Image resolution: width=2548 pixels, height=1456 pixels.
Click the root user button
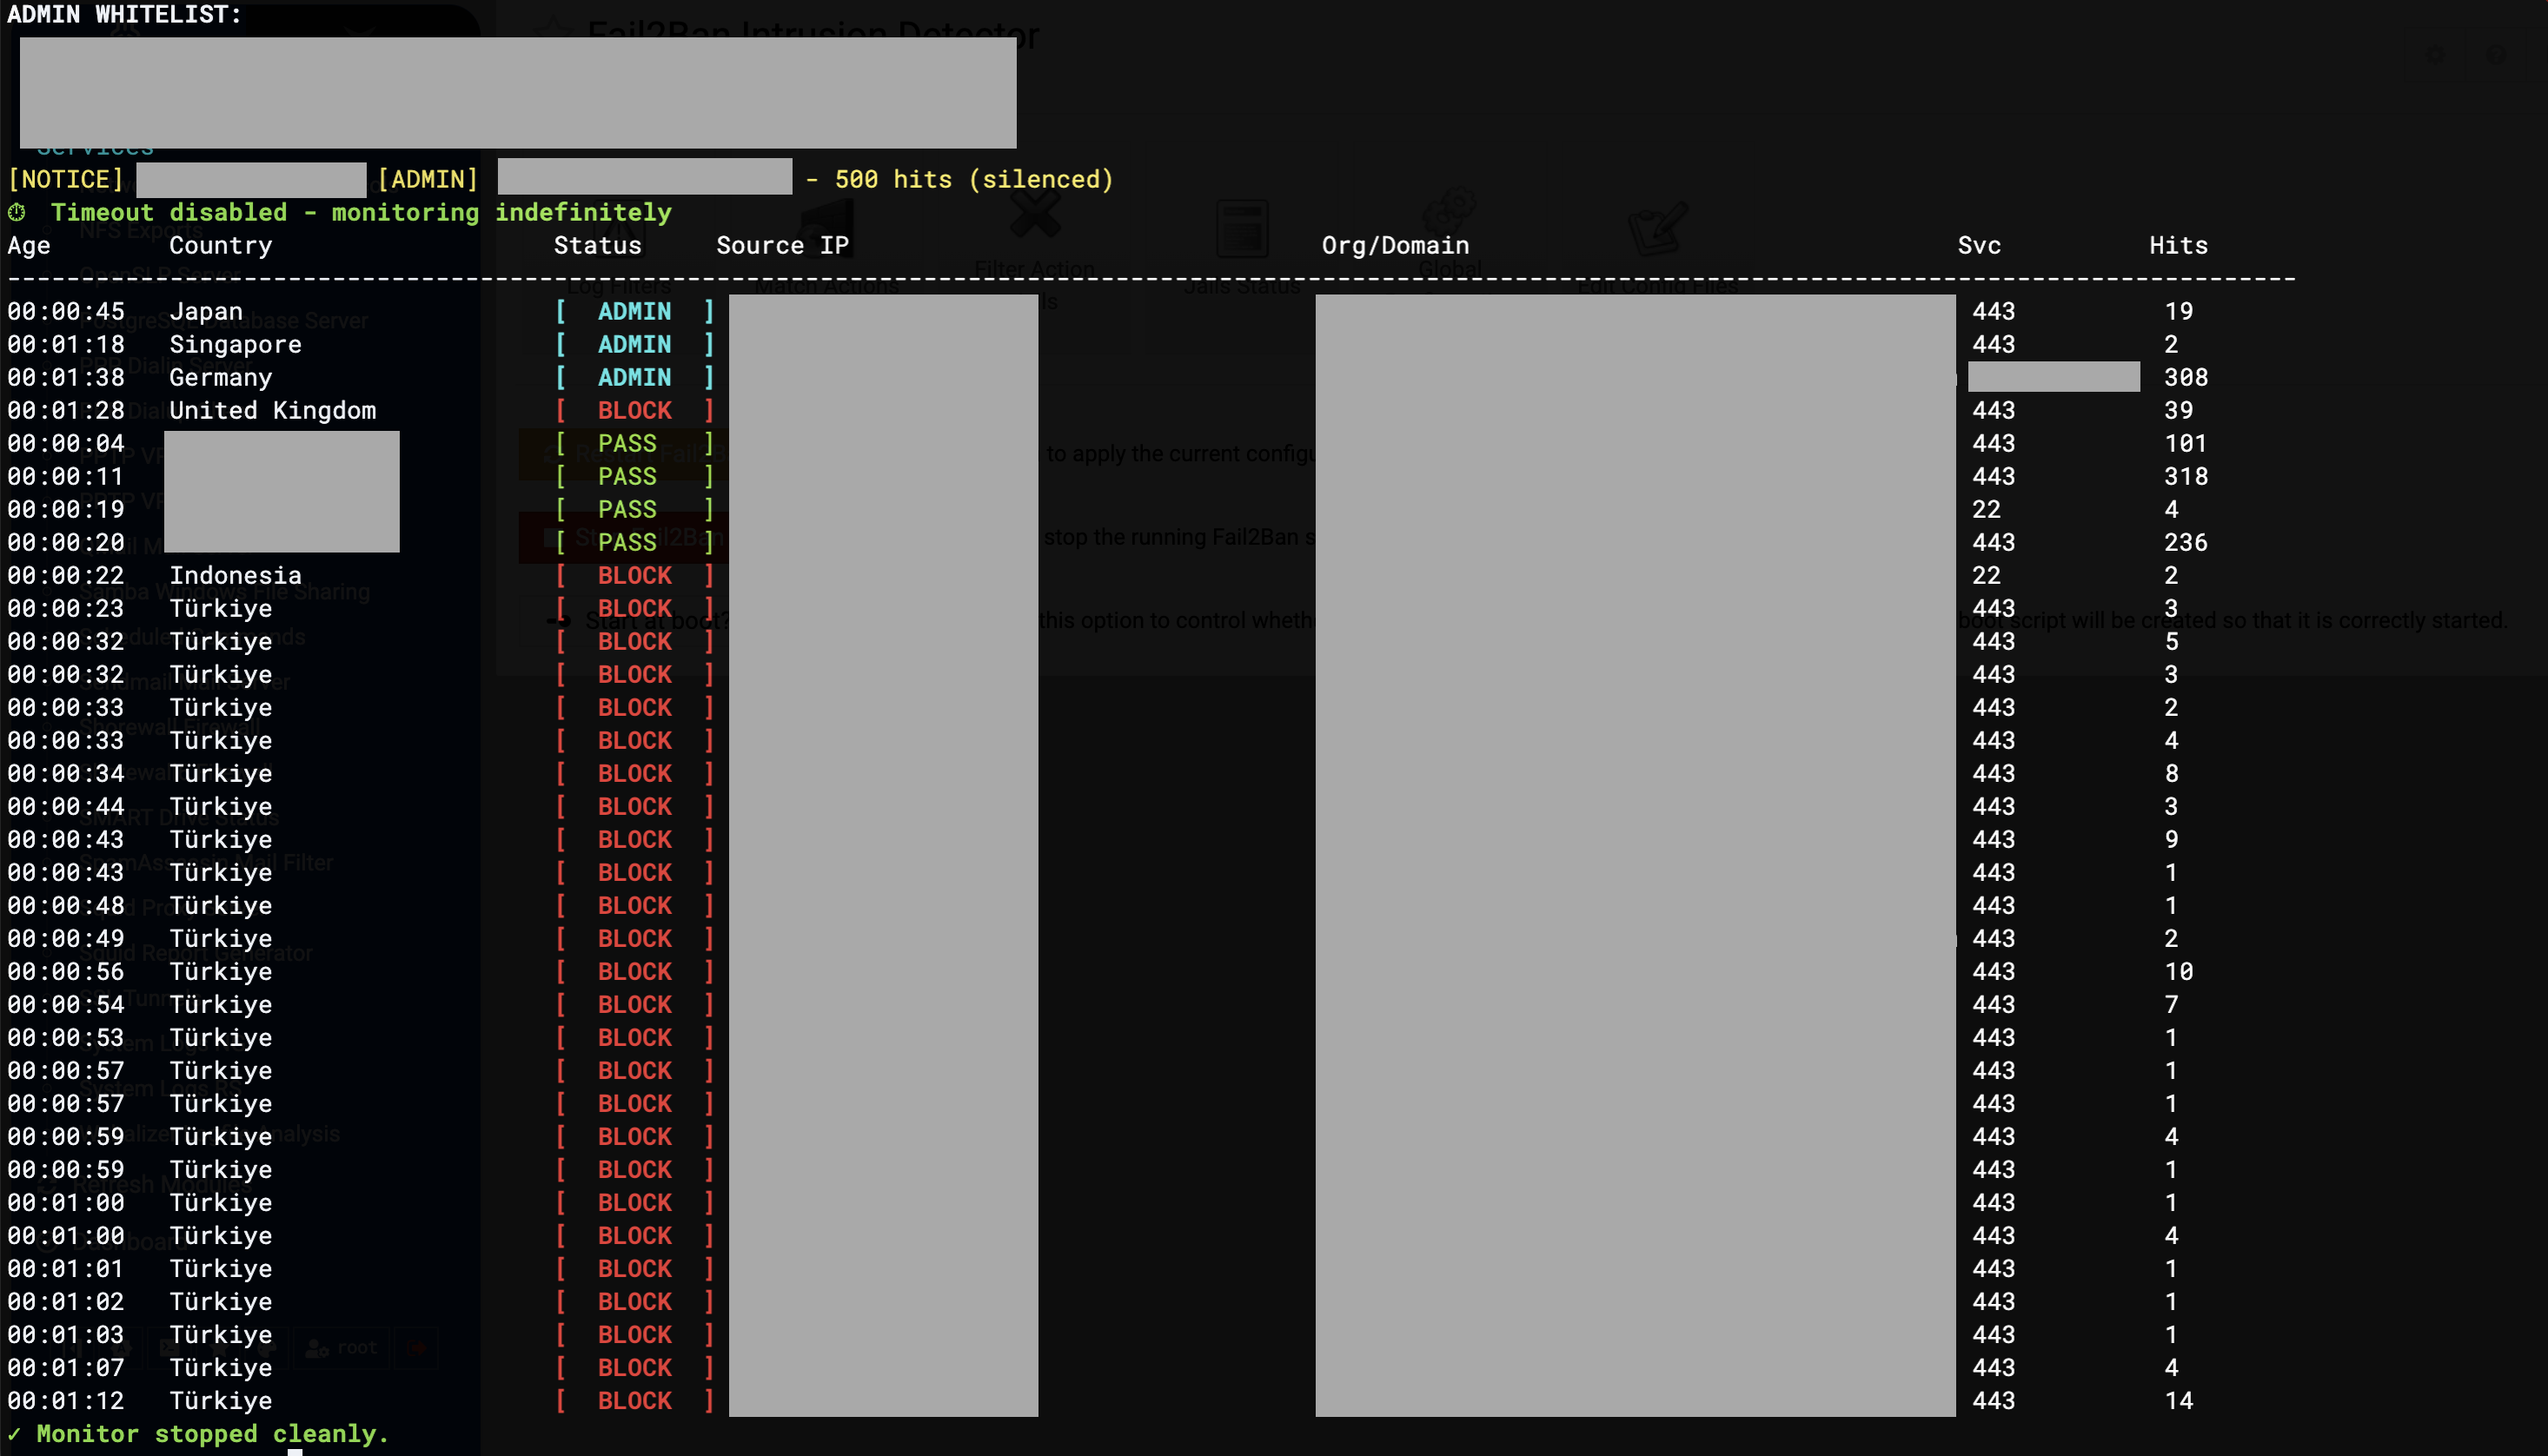coord(342,1348)
